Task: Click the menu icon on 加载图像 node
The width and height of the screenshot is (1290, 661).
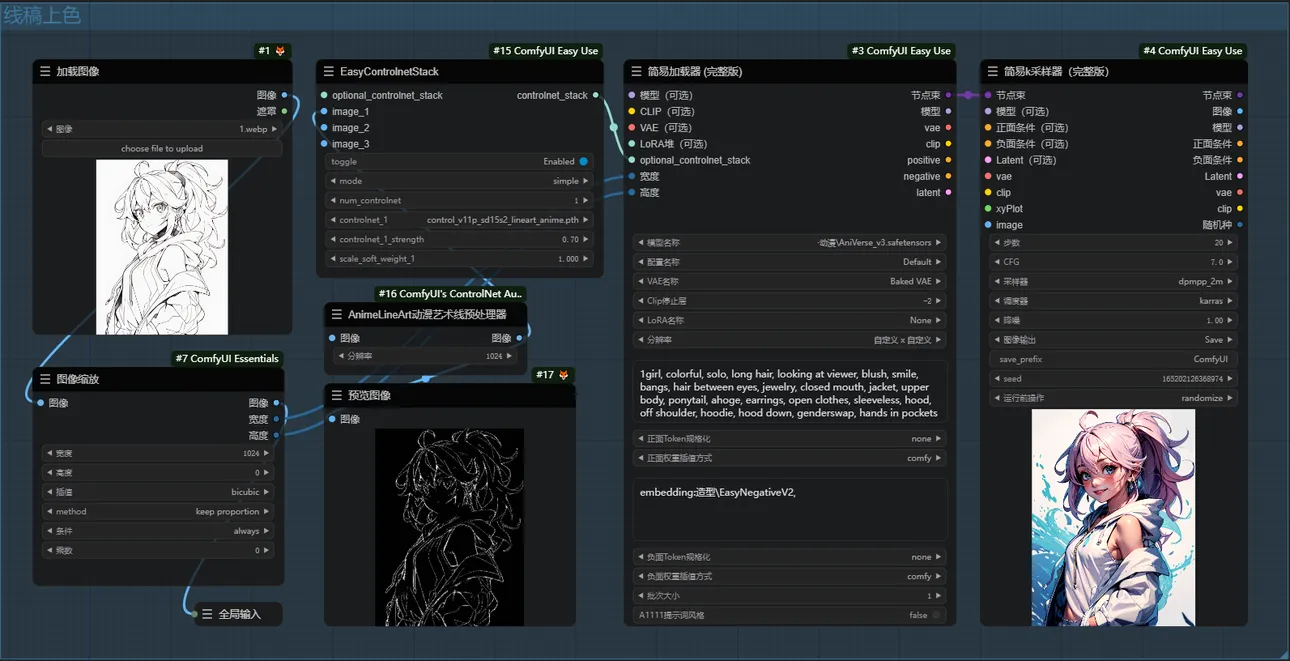Action: 45,72
